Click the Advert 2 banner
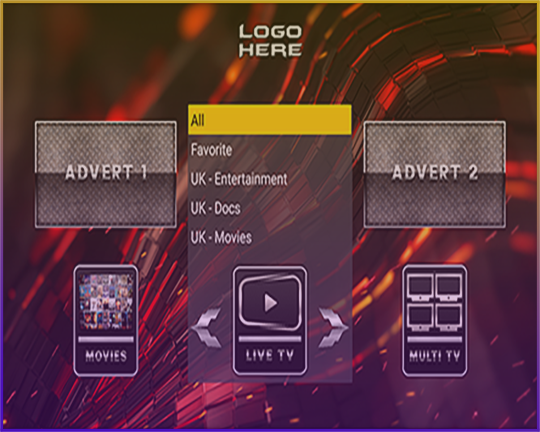The image size is (540, 432). tap(435, 174)
